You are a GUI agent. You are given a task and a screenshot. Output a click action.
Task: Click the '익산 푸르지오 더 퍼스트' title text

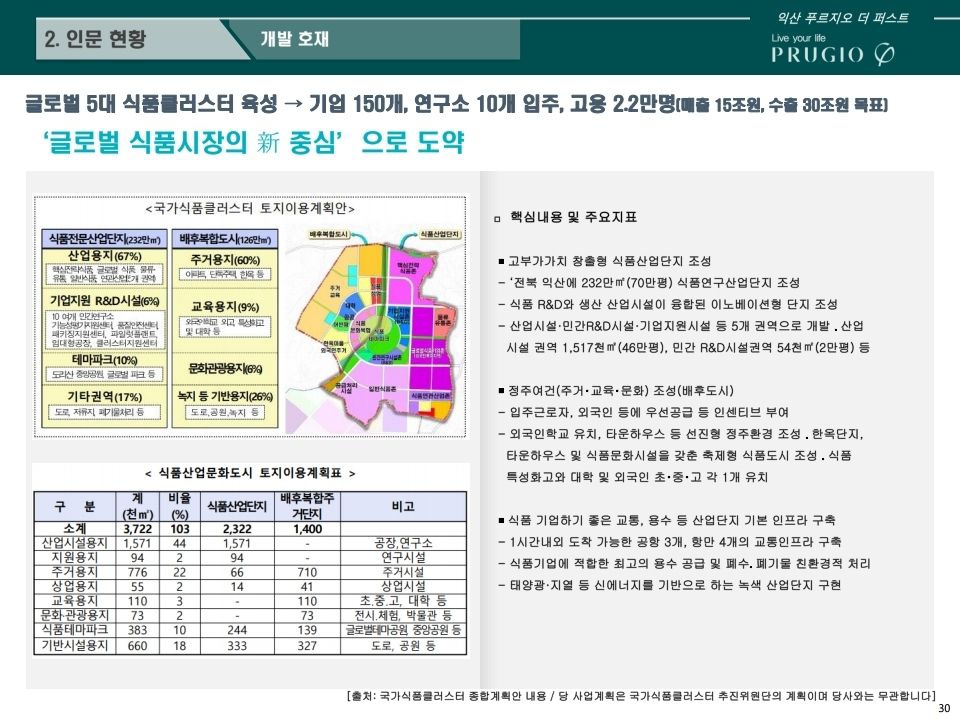click(843, 18)
